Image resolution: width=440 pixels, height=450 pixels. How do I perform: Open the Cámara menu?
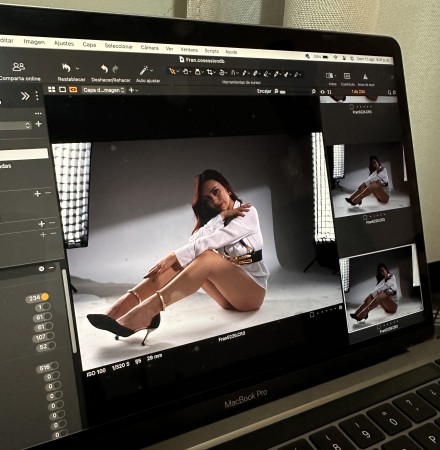click(x=149, y=47)
